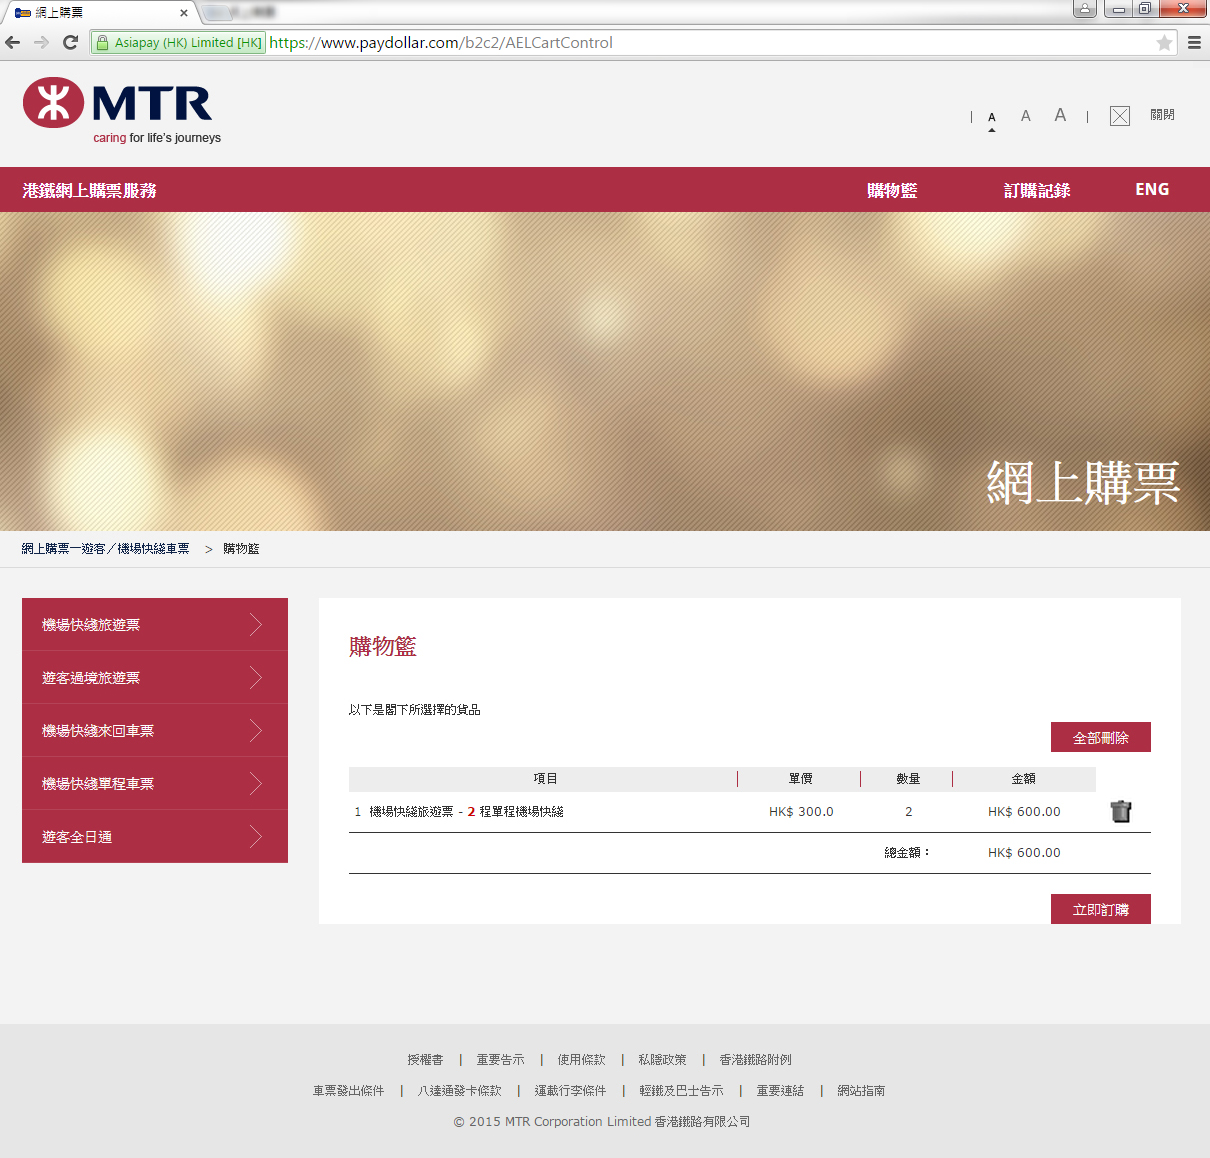Bookmark the page with the star icon
1210x1158 pixels.
tap(1164, 43)
